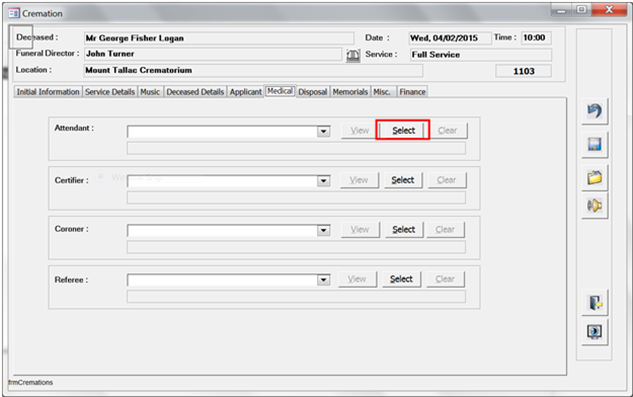The height and width of the screenshot is (397, 633).
Task: Open the Disposal tab
Action: (x=312, y=92)
